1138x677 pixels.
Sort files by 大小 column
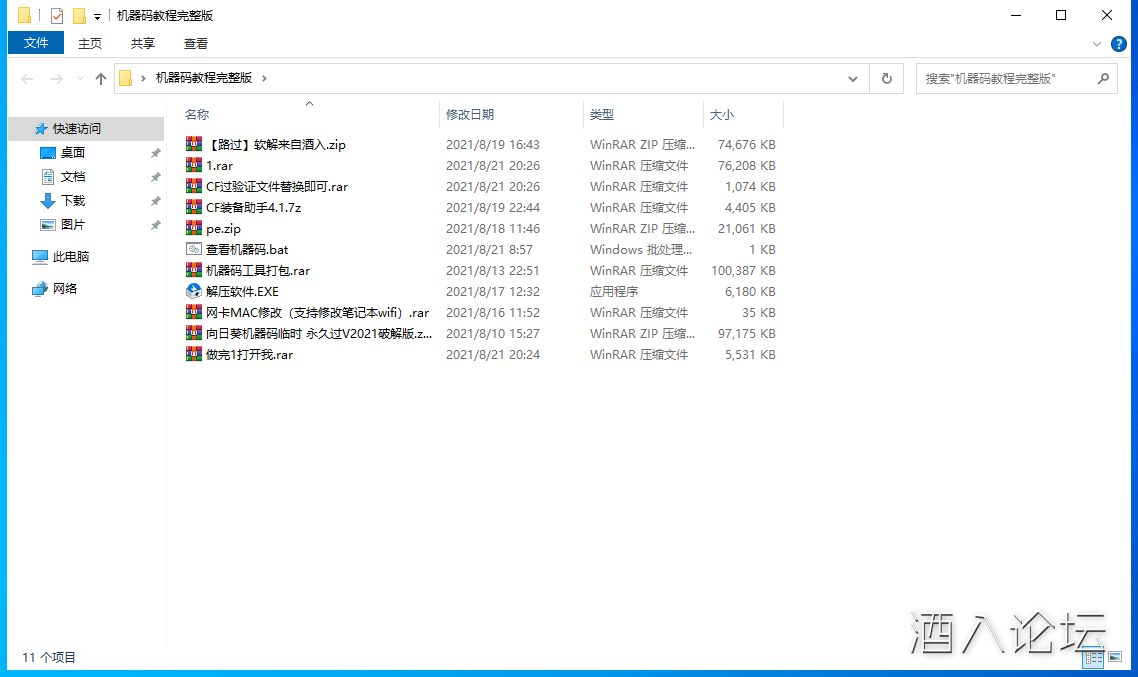coord(721,115)
